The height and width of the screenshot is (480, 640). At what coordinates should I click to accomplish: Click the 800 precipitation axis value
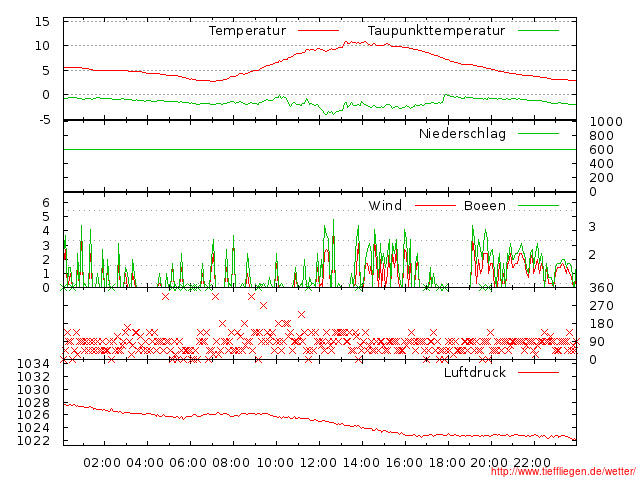point(602,136)
